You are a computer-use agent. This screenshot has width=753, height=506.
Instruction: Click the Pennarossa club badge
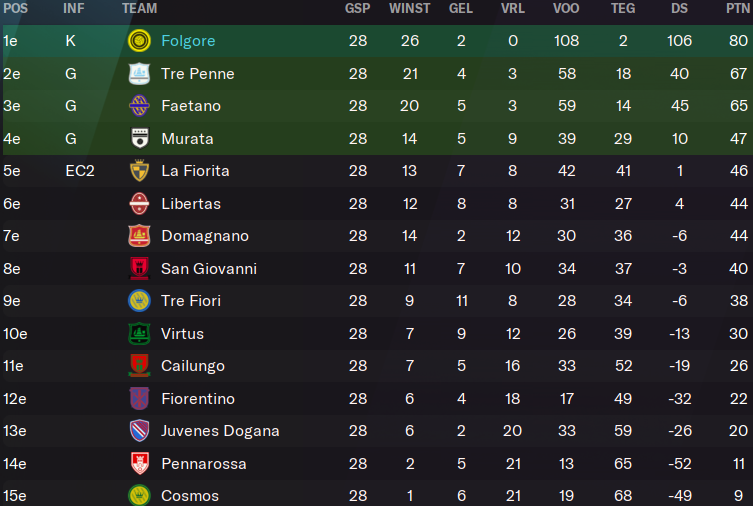pyautogui.click(x=140, y=463)
